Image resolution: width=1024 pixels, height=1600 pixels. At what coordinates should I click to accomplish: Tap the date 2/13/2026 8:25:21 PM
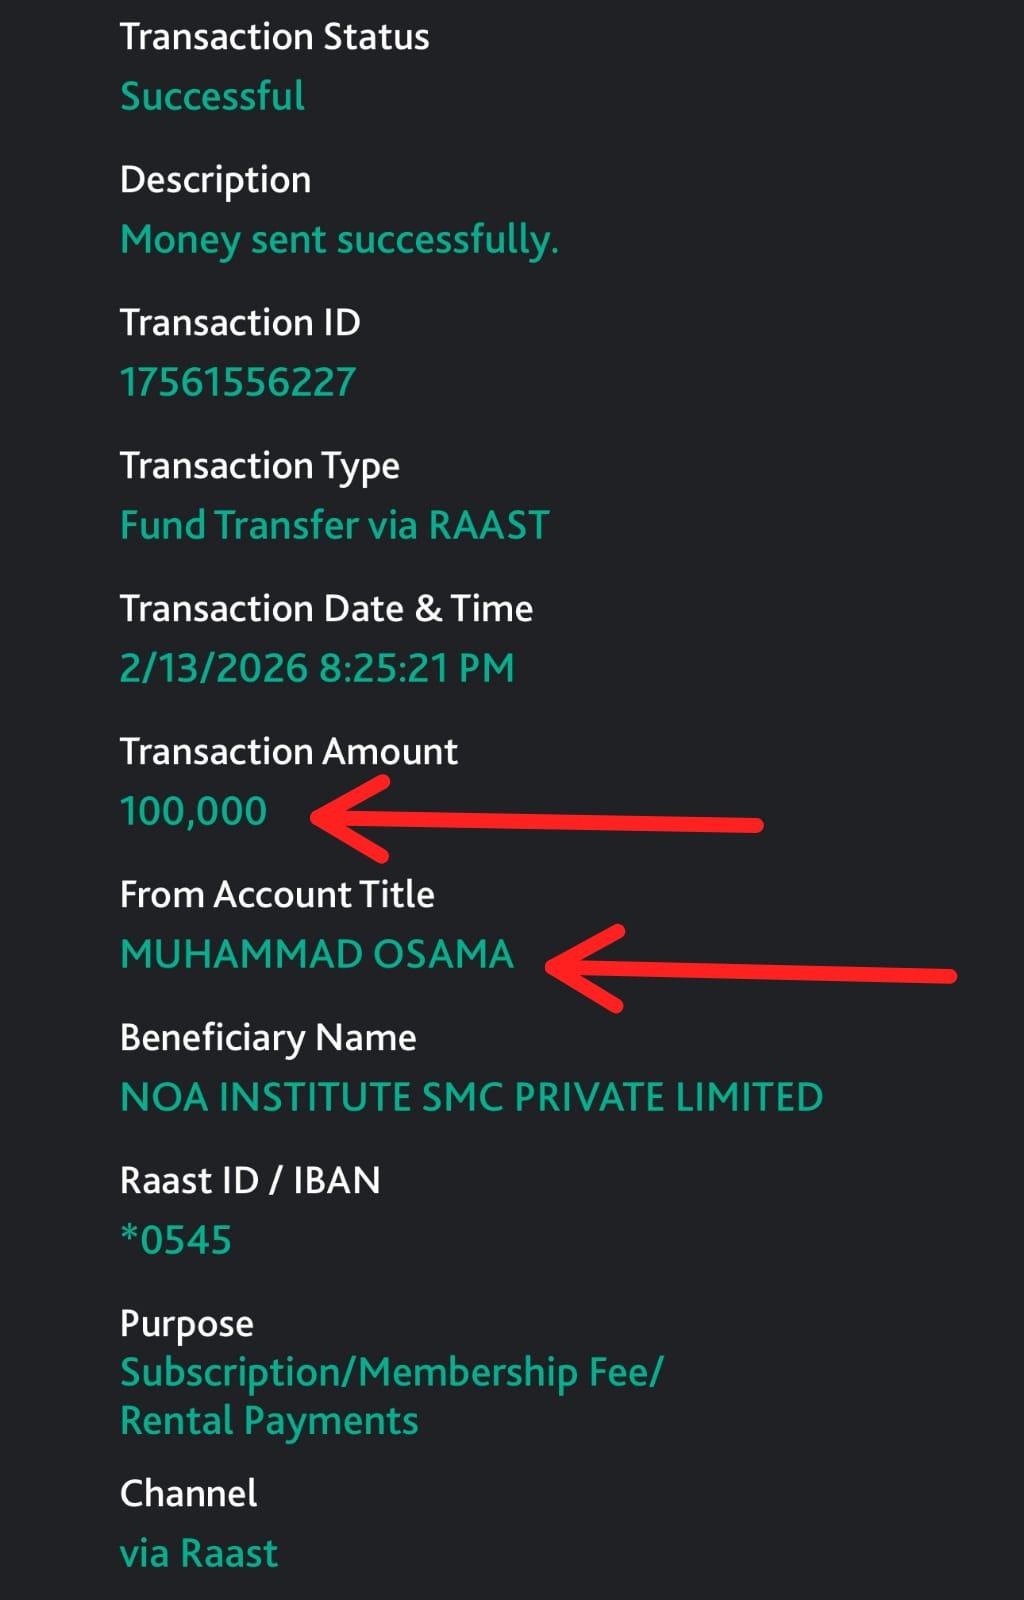point(317,668)
